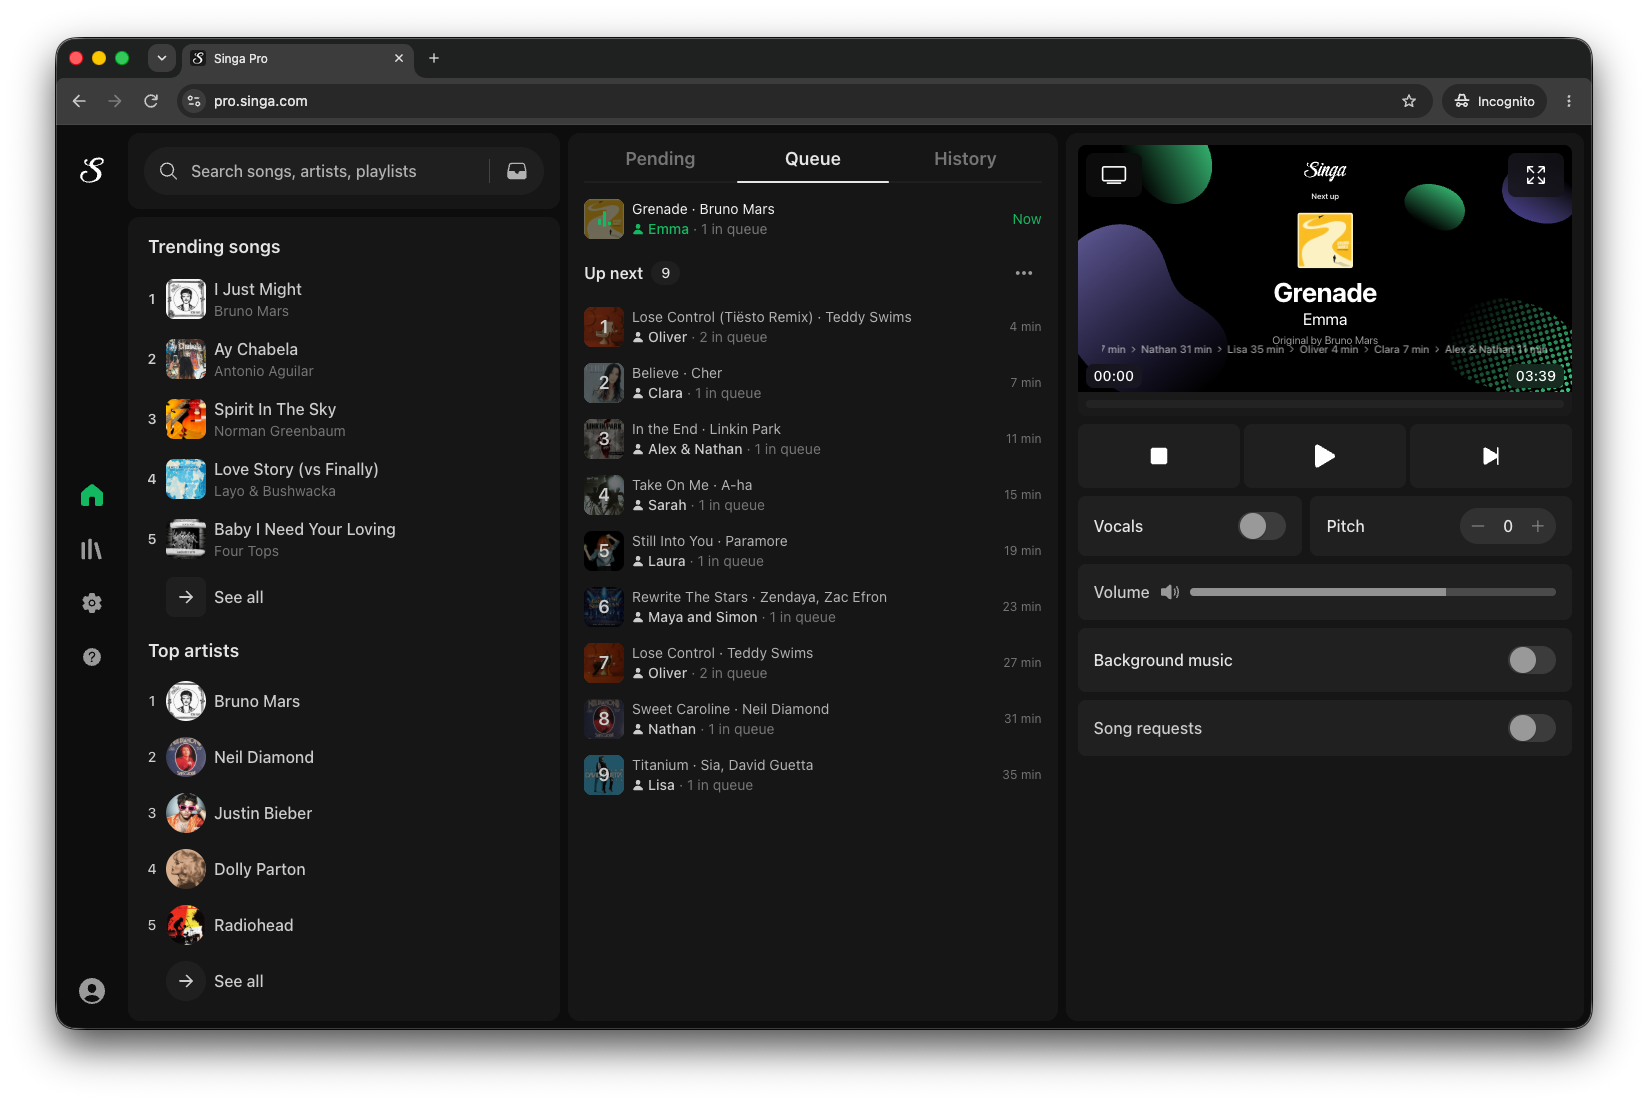The image size is (1648, 1103).
Task: Reload the browser page
Action: [151, 101]
